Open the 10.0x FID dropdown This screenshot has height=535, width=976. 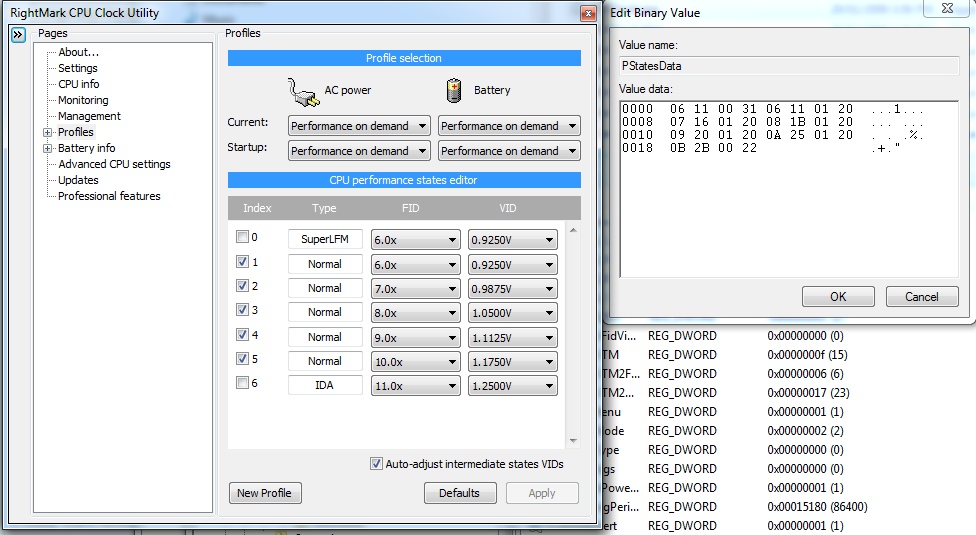415,361
